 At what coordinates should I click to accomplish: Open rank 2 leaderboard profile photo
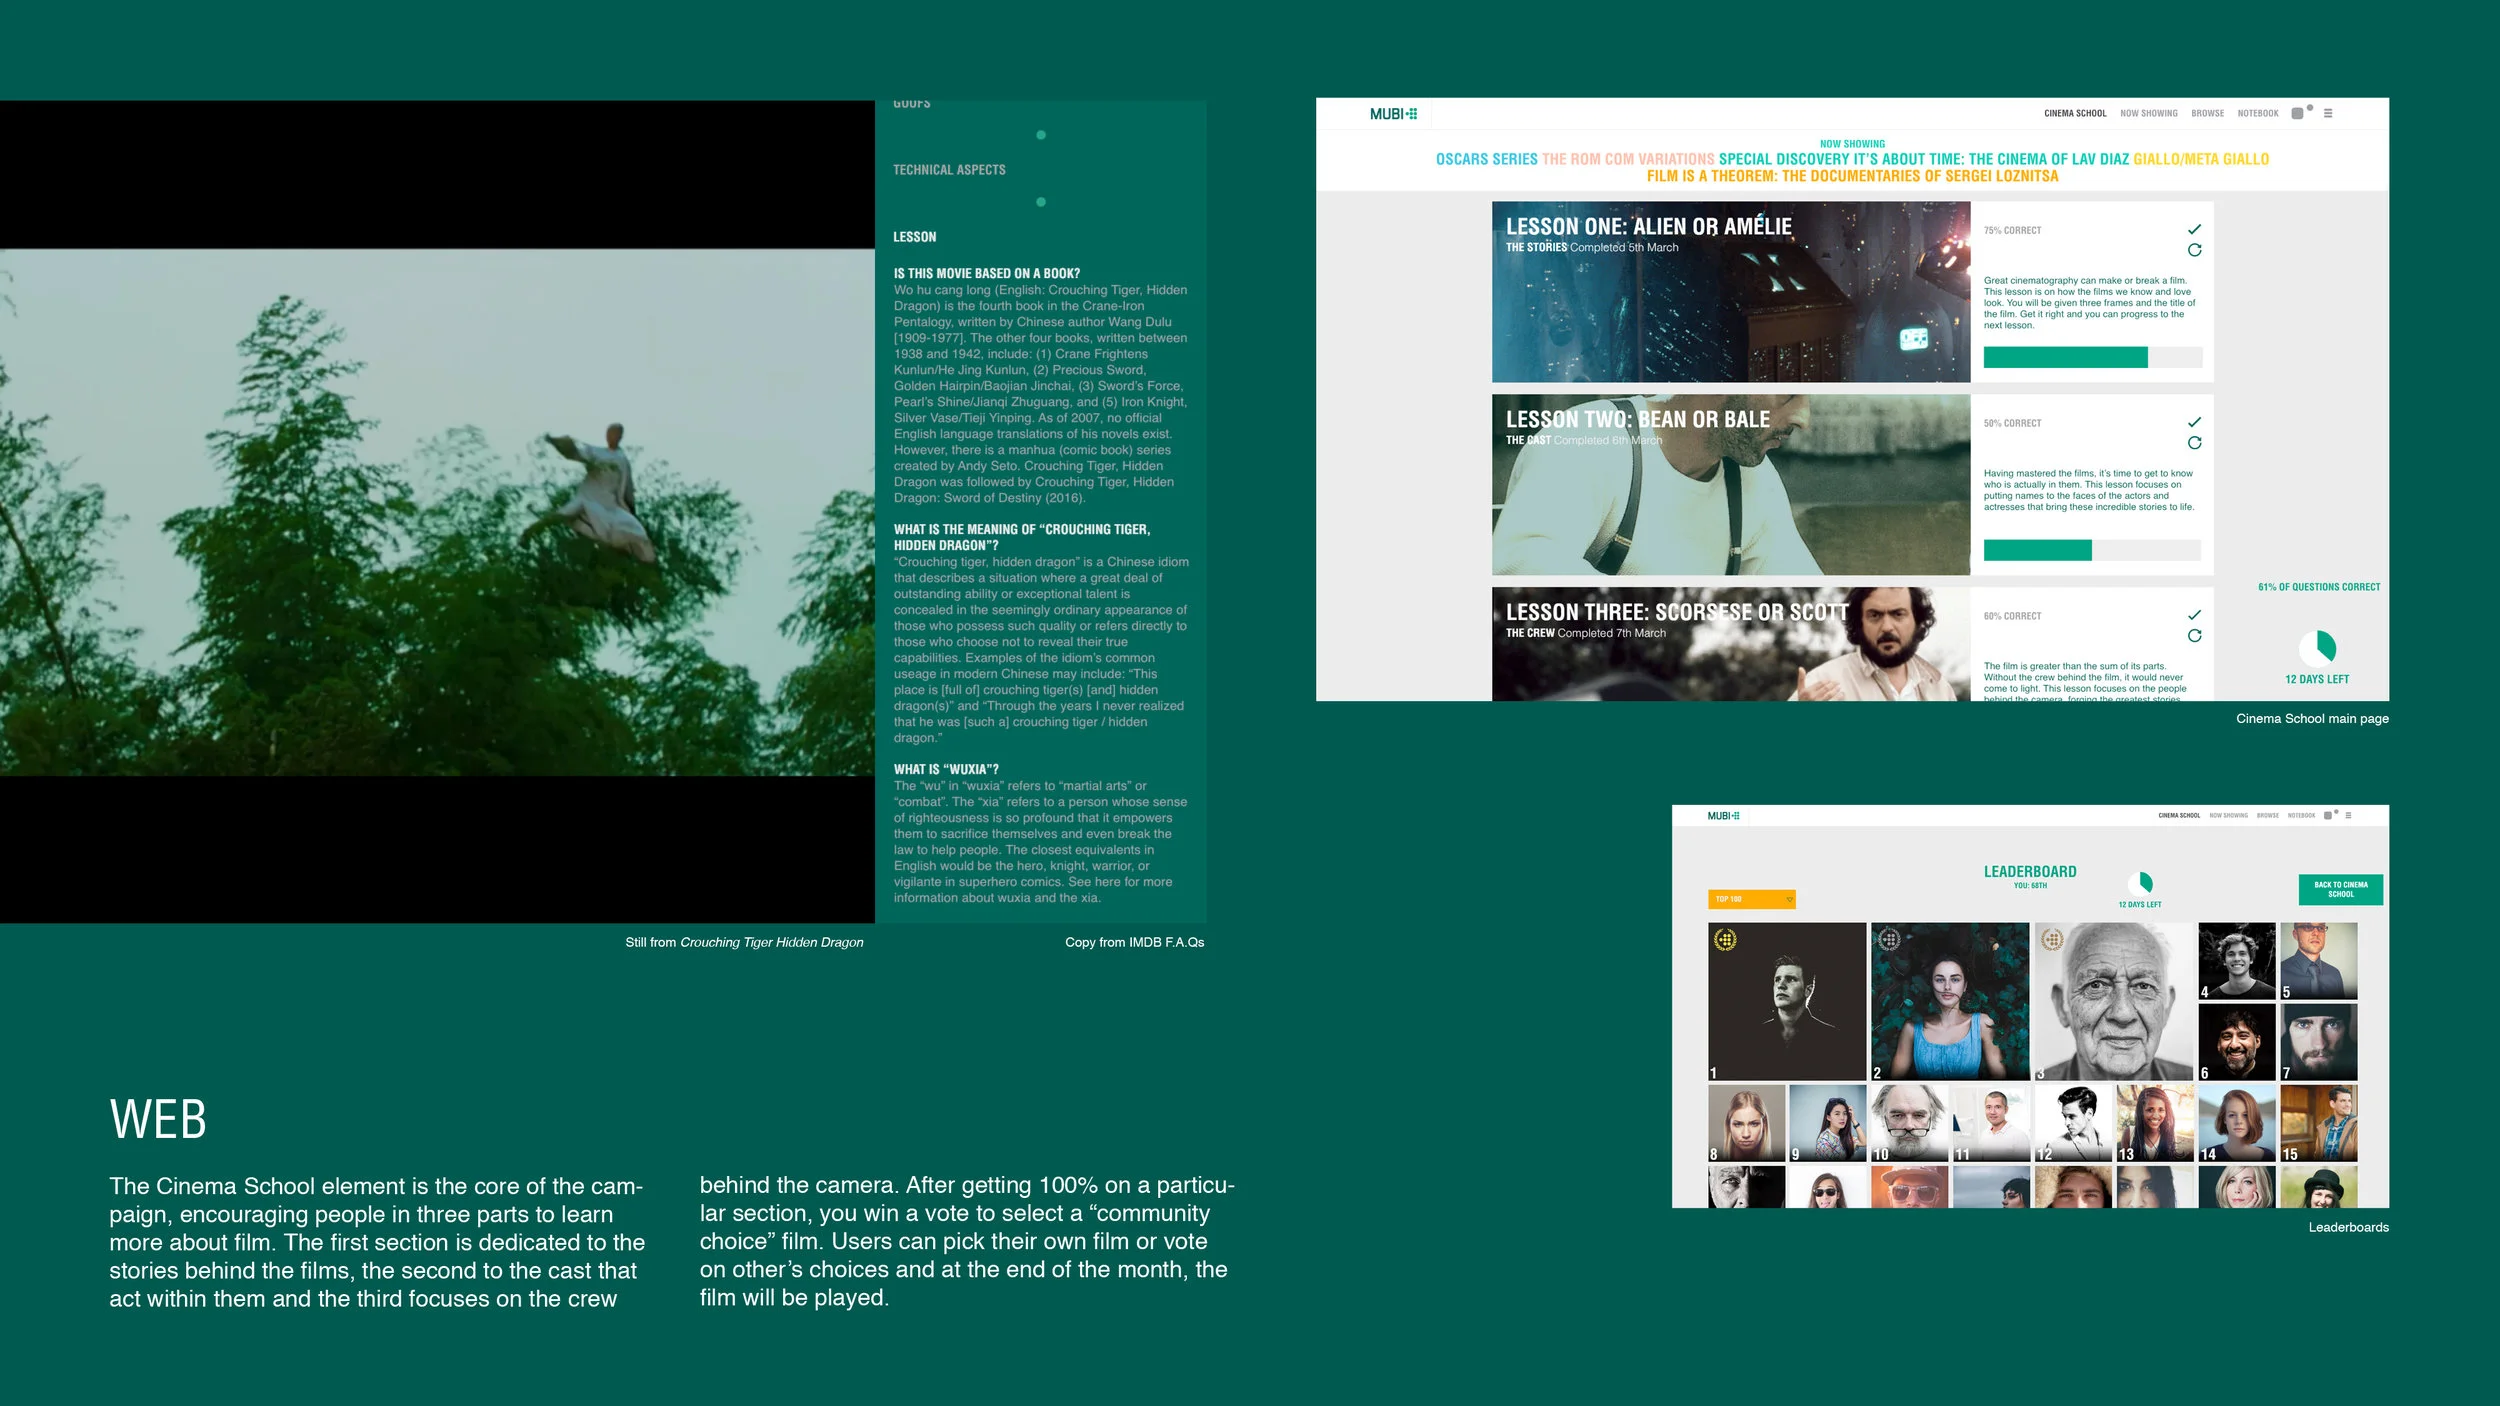click(1950, 1002)
